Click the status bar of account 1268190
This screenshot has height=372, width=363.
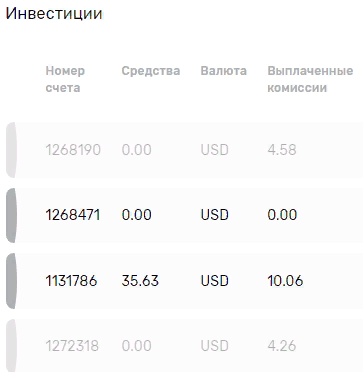11,150
